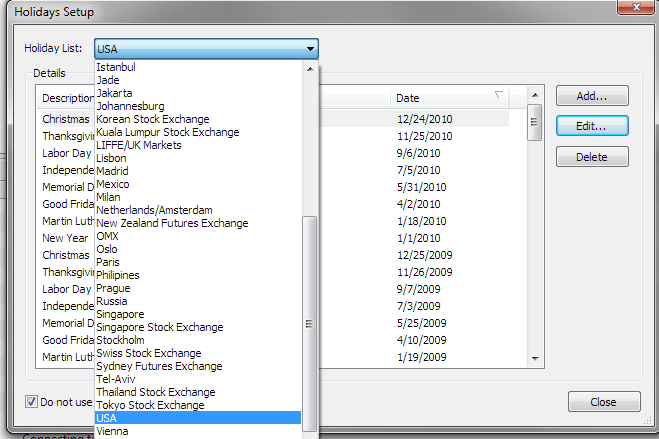Viewport: 659px width, 439px height.
Task: Select date 7/5/2010 cell
Action: tap(419, 170)
